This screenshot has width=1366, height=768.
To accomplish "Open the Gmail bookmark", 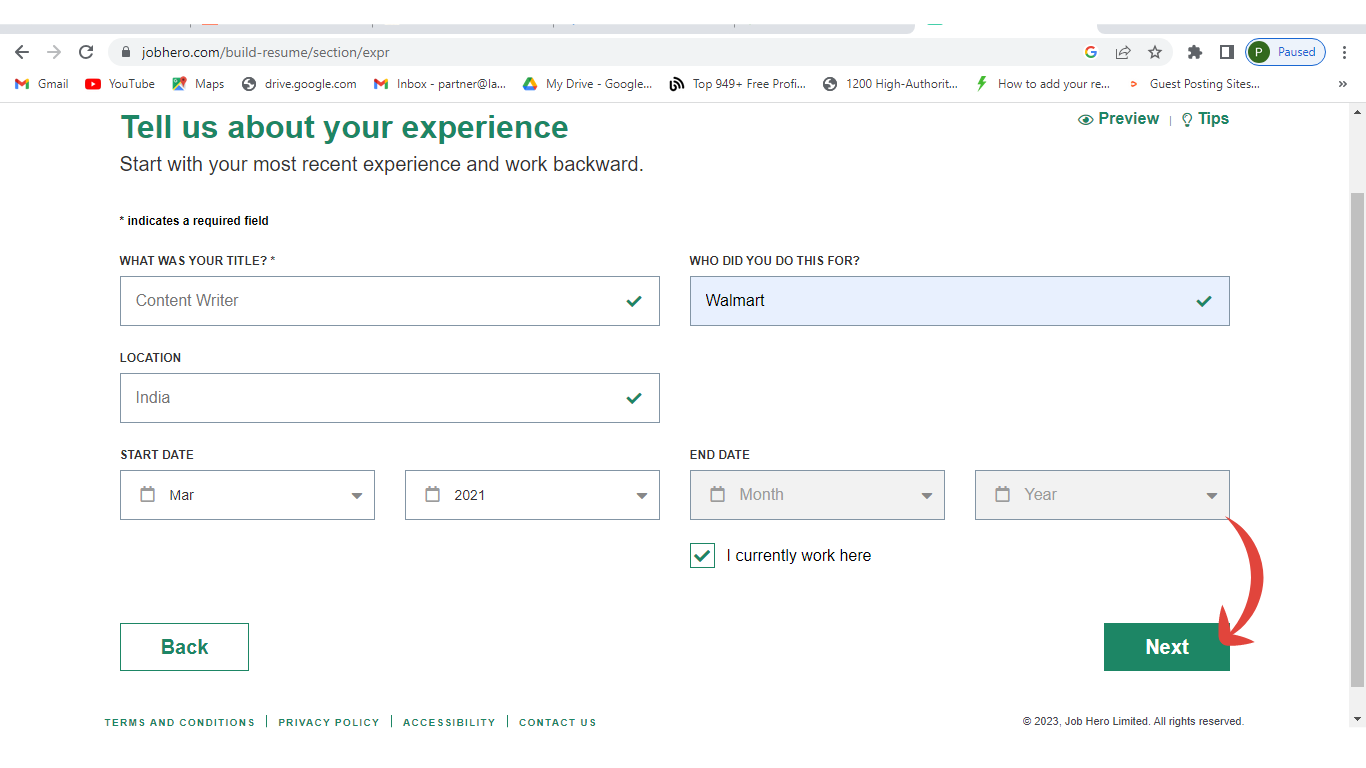I will pyautogui.click(x=42, y=84).
